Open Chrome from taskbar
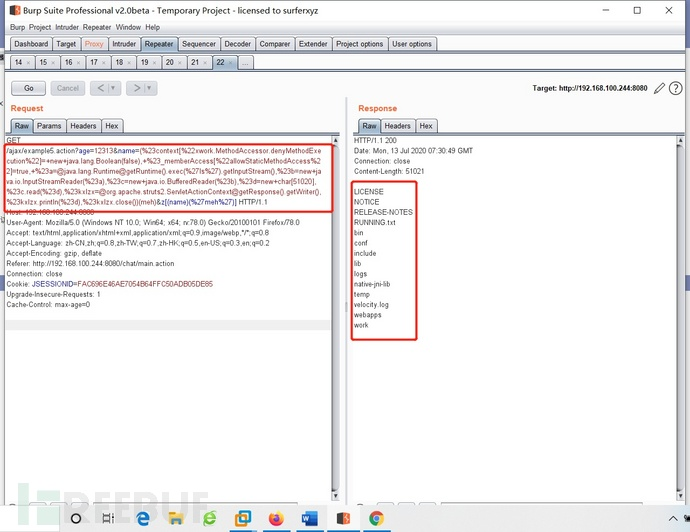The image size is (690, 532). pos(376,518)
